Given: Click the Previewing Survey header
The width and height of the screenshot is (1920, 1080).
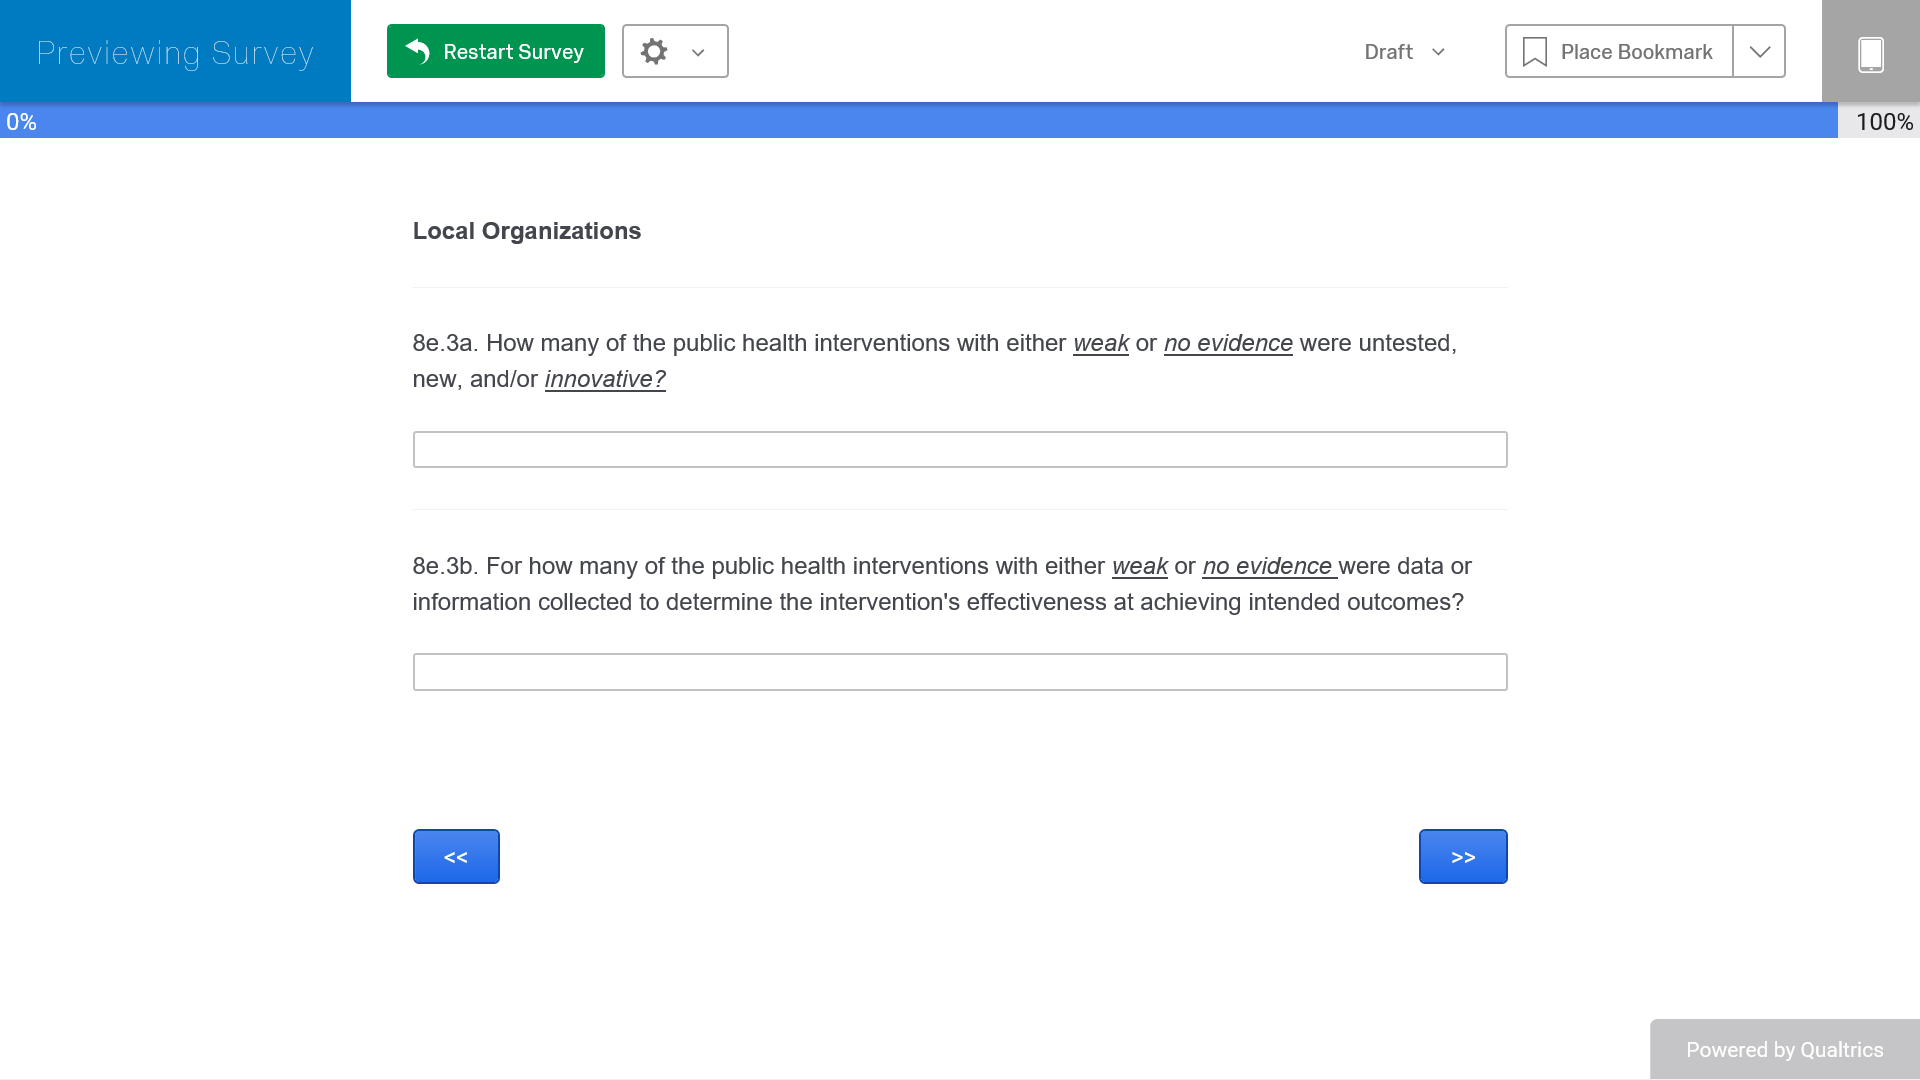Looking at the screenshot, I should tap(175, 52).
